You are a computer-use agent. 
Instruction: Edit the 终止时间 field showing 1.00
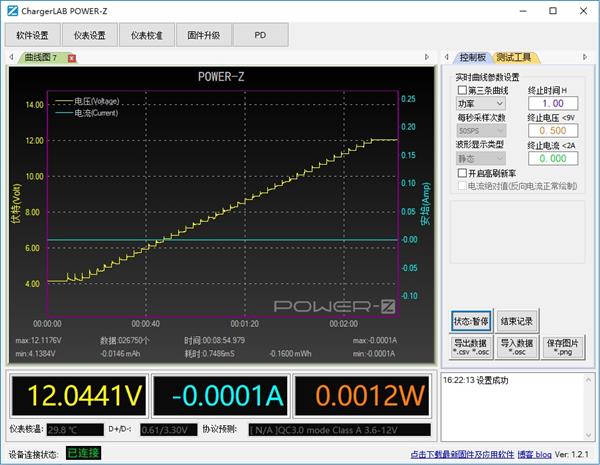point(553,103)
